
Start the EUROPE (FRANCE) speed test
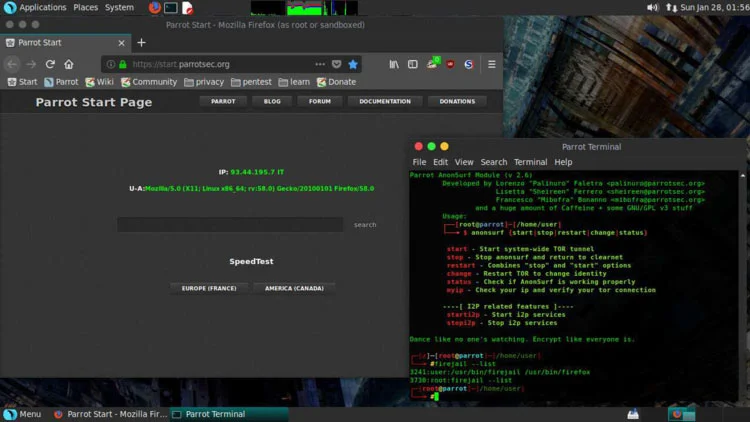(x=208, y=288)
